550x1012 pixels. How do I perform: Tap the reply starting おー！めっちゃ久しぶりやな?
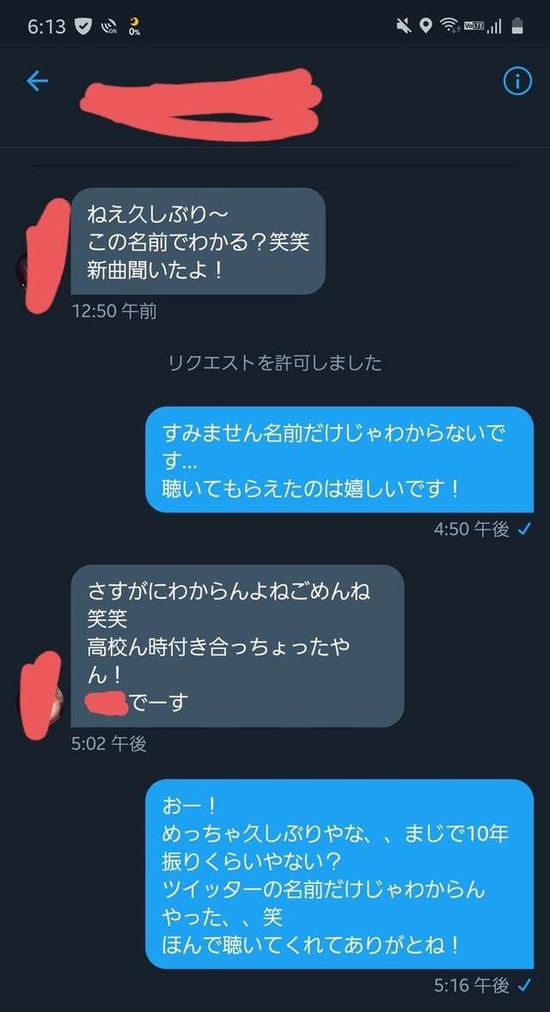point(340,874)
